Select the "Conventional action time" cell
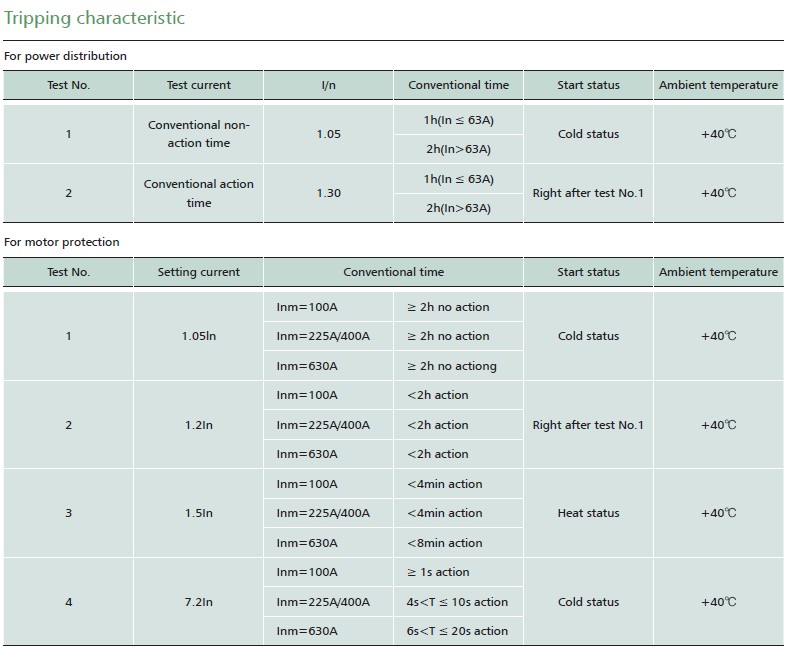 199,193
